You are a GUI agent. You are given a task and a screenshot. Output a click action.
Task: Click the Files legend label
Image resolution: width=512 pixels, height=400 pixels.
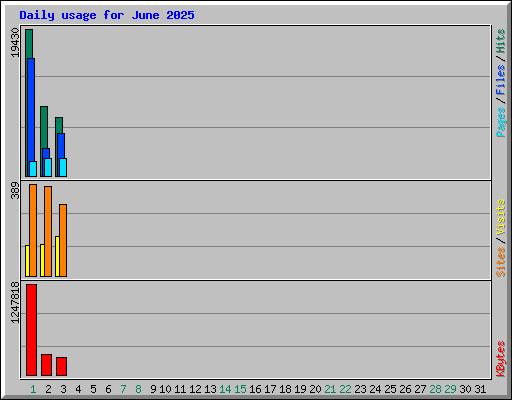[x=500, y=80]
